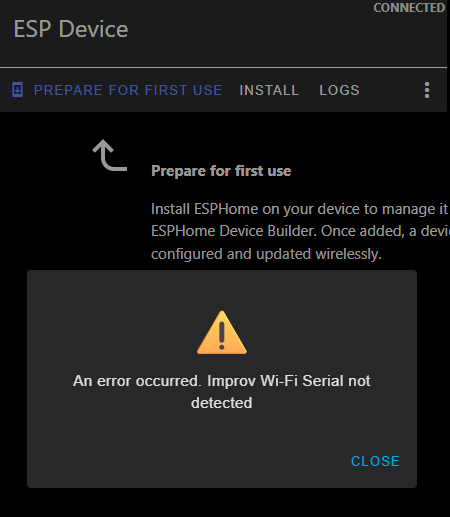Click the divider line under ESP Device
Viewport: 450px width, 517px height.
point(223,67)
